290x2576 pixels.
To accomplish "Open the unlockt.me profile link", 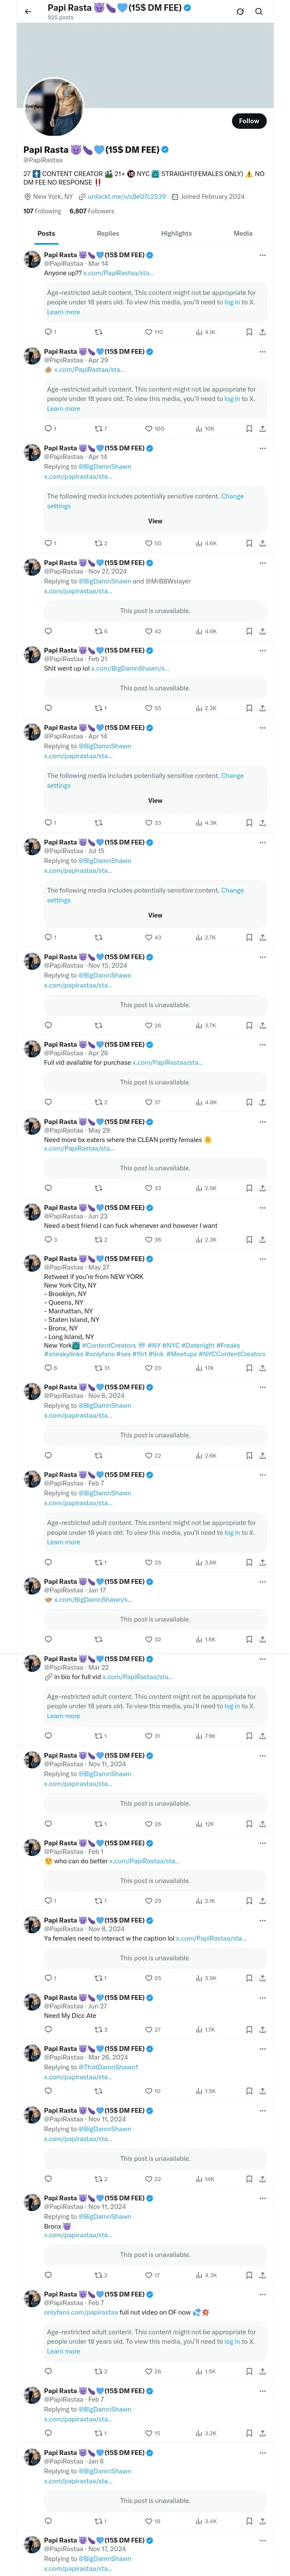I will point(126,197).
